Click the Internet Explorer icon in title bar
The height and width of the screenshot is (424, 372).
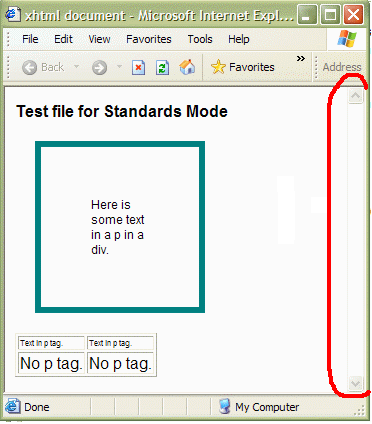(x=13, y=15)
